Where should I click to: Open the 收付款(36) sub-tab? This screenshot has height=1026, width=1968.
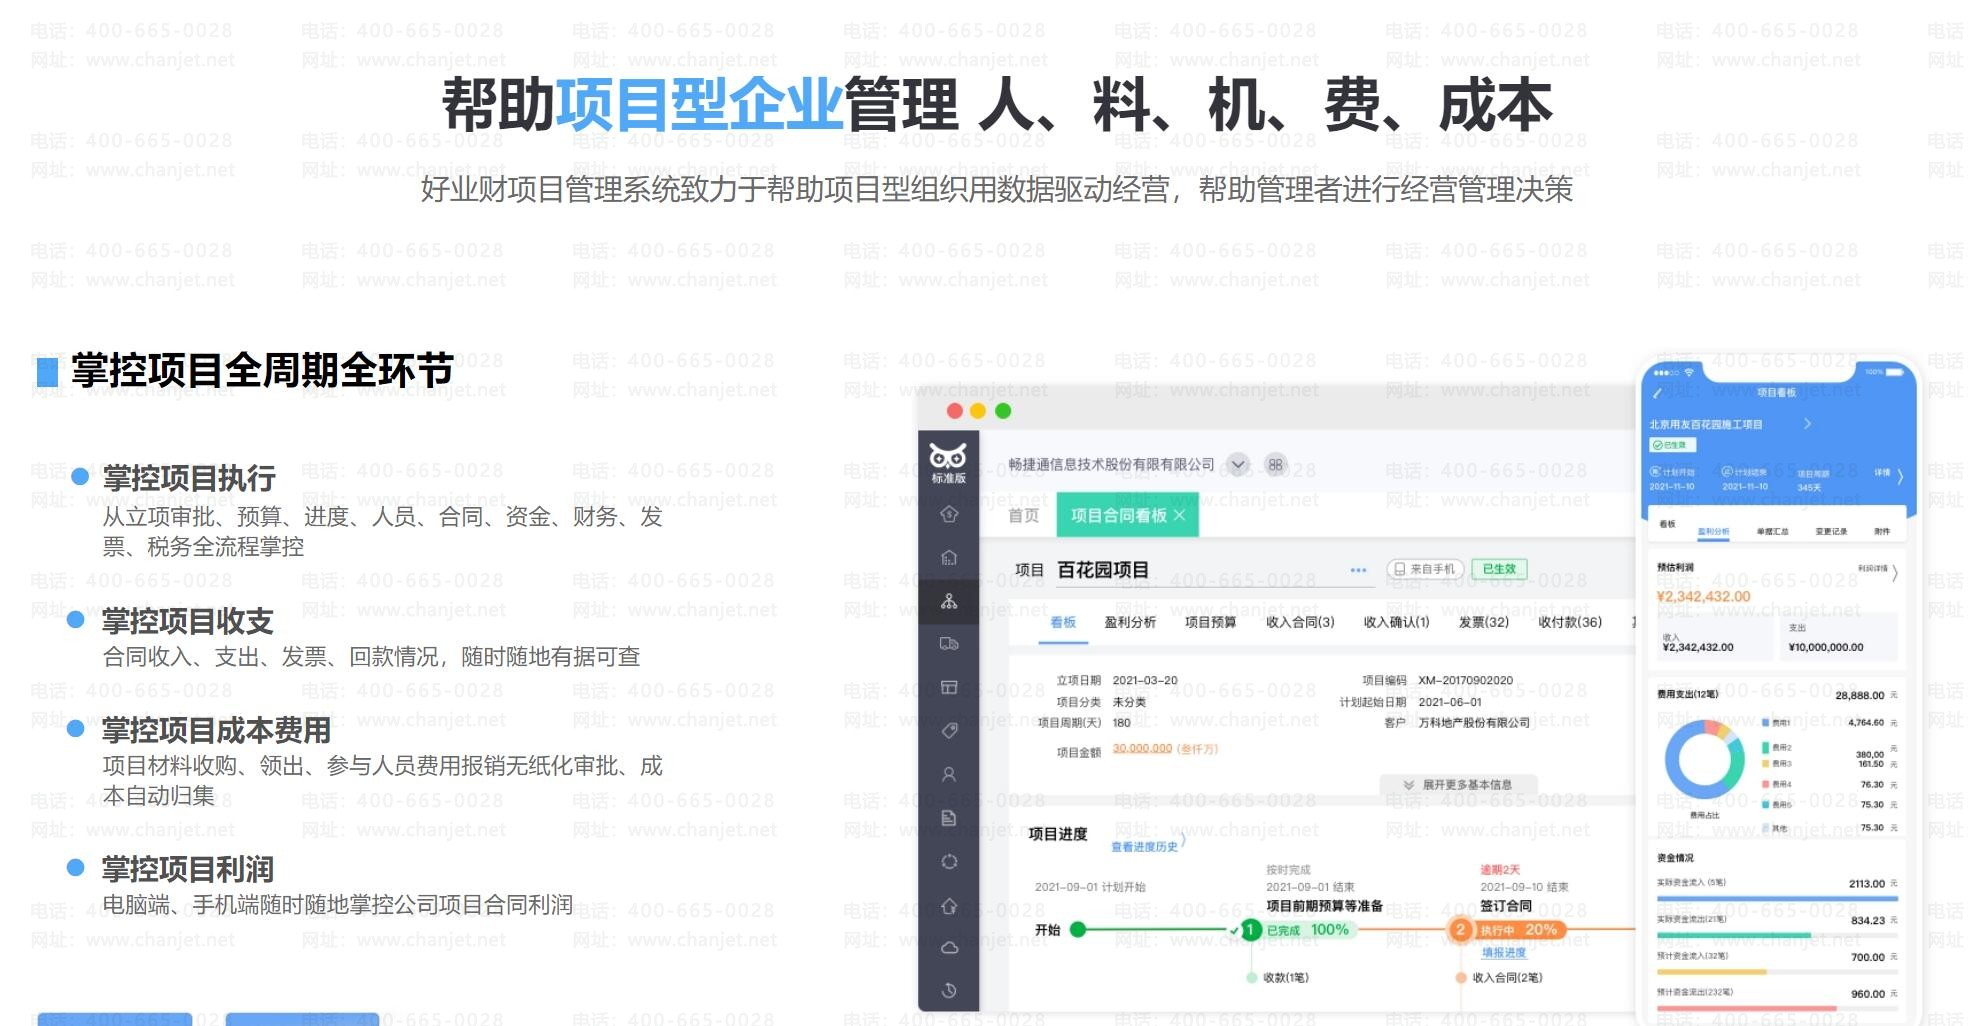(x=1570, y=622)
